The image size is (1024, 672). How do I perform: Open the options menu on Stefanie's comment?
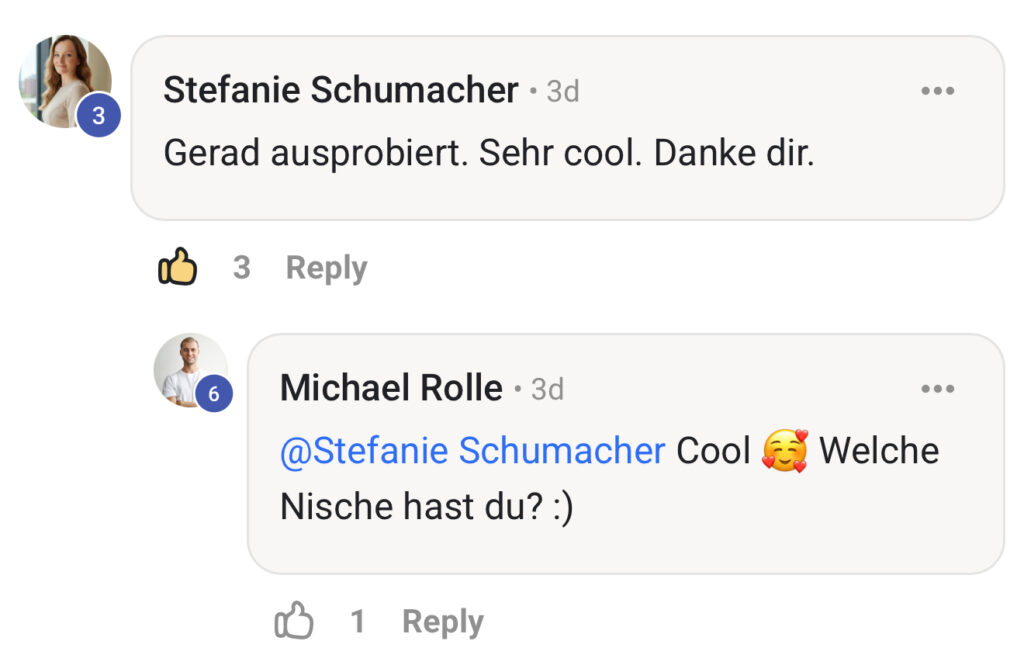click(x=938, y=89)
